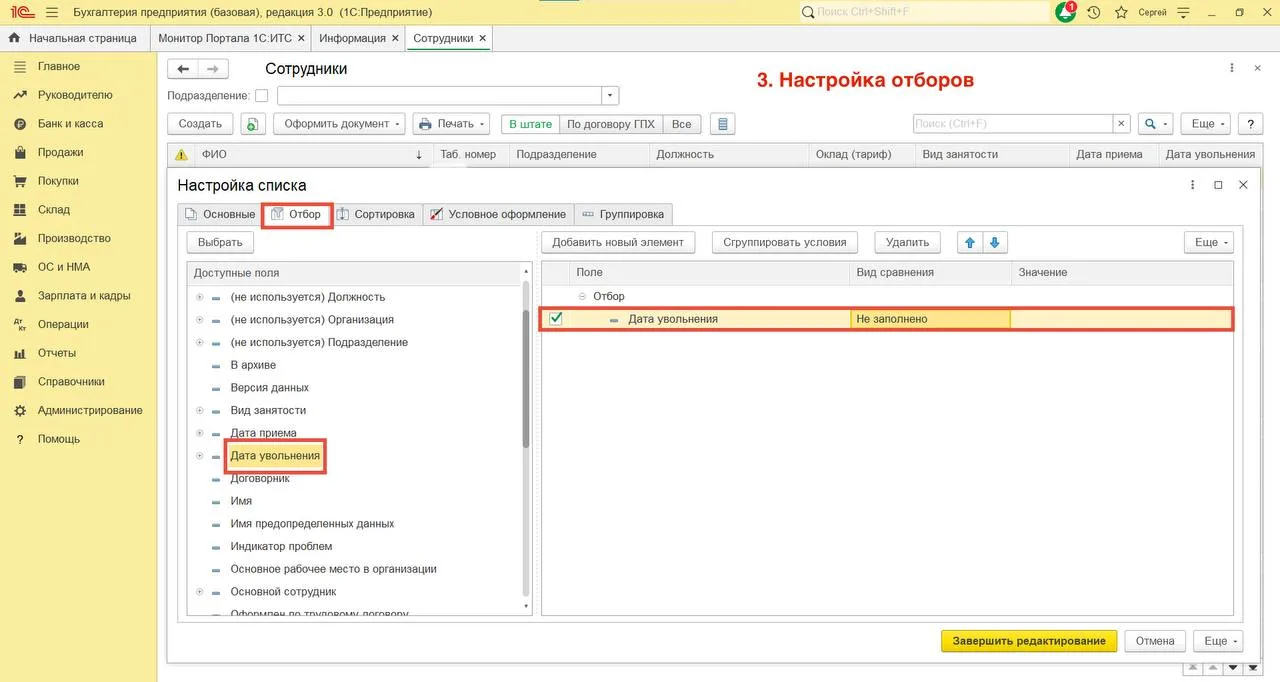1280x682 pixels.
Task: Open the Зарплата и кадры section
Action: 84,296
